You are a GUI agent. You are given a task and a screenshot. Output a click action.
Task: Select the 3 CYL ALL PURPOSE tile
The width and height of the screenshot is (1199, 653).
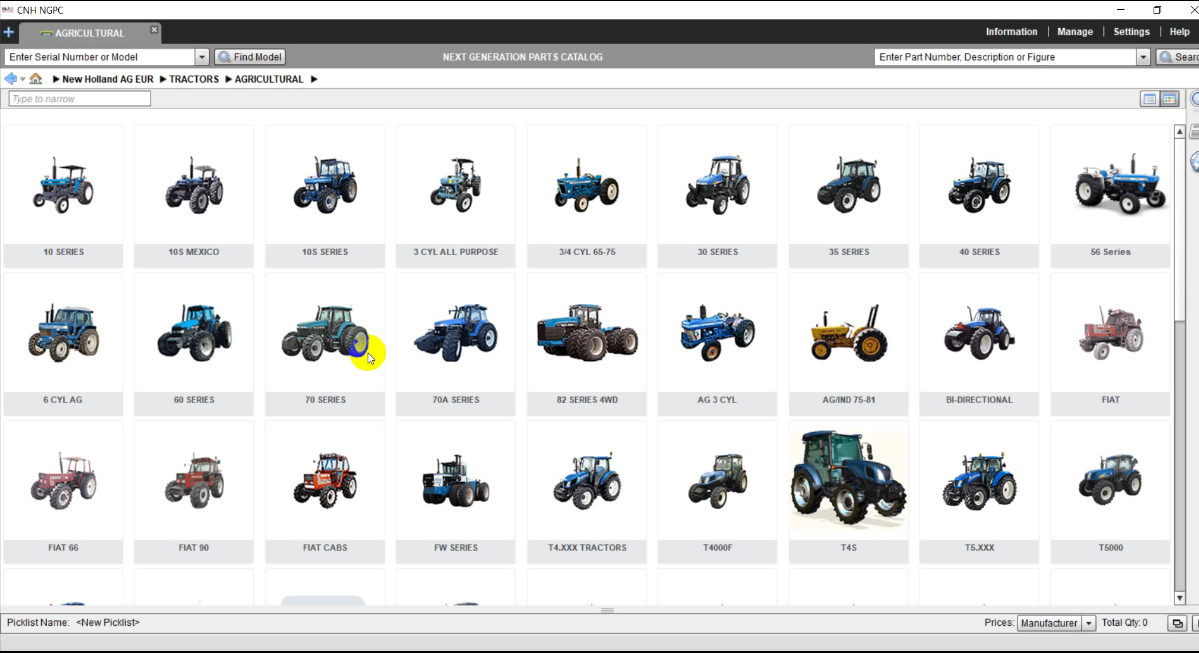point(456,197)
